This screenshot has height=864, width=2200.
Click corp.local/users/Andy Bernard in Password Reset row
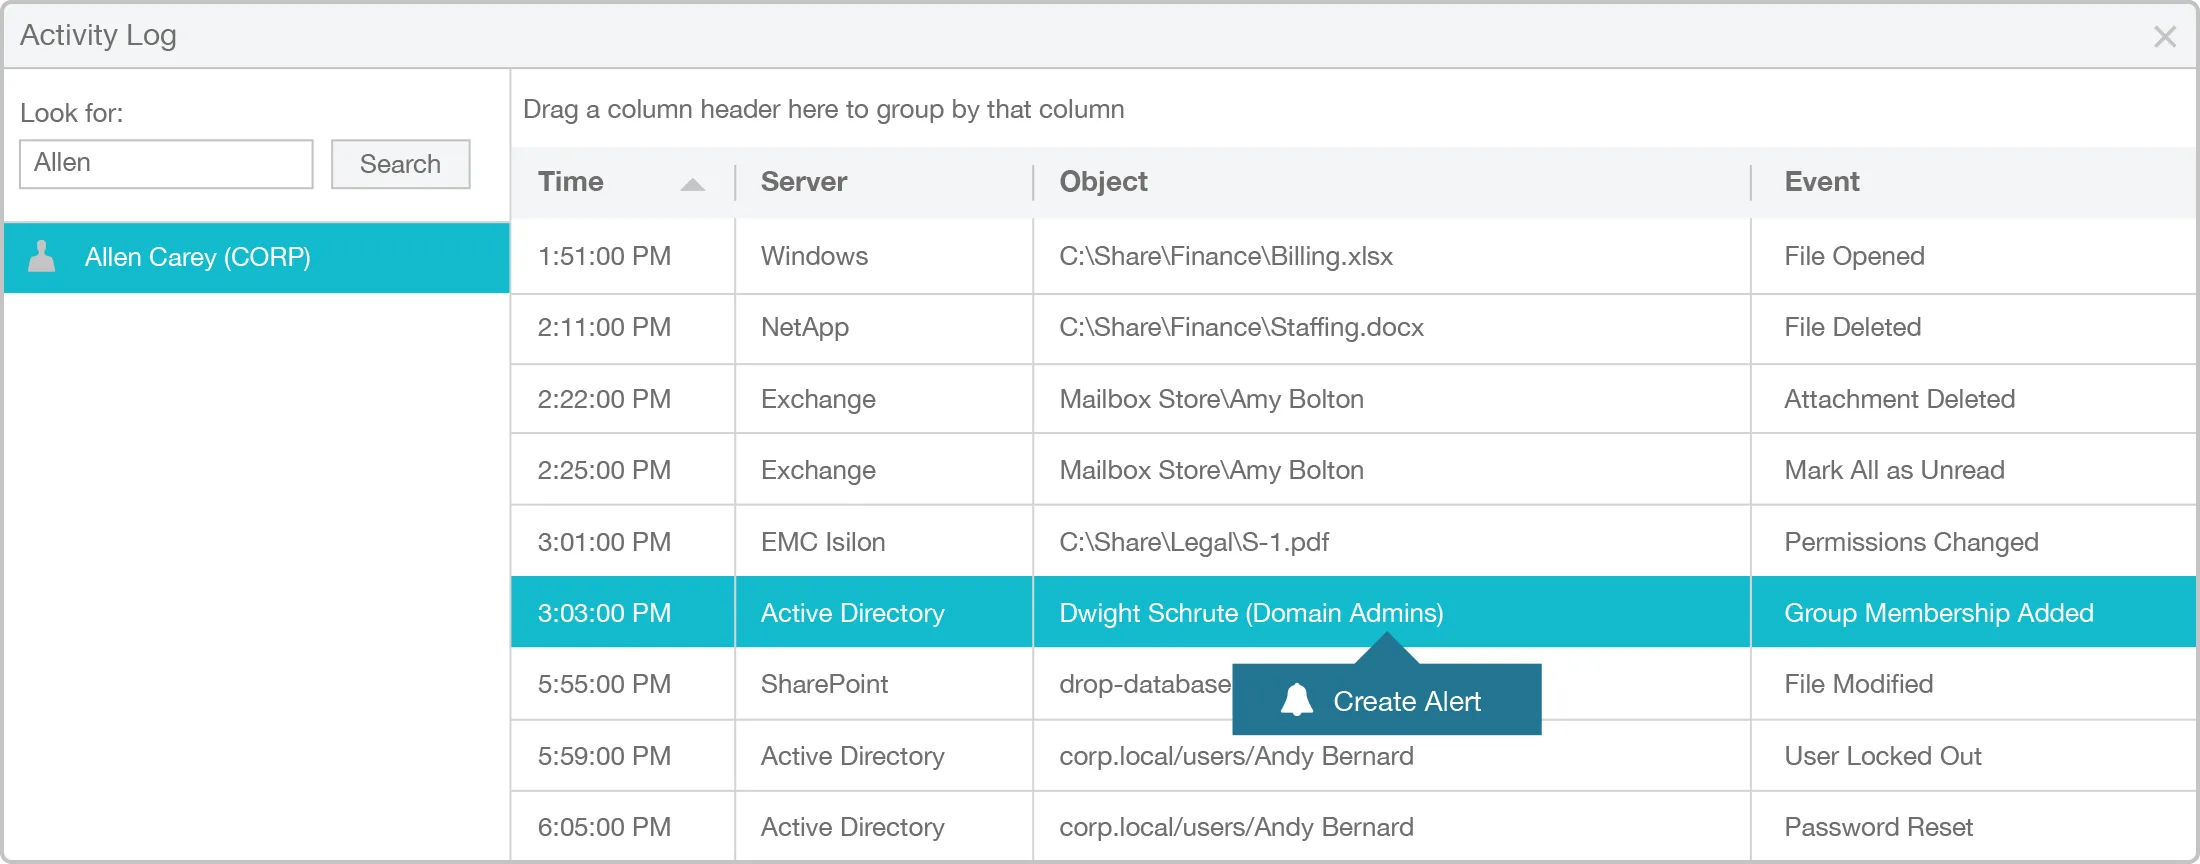(1392, 827)
